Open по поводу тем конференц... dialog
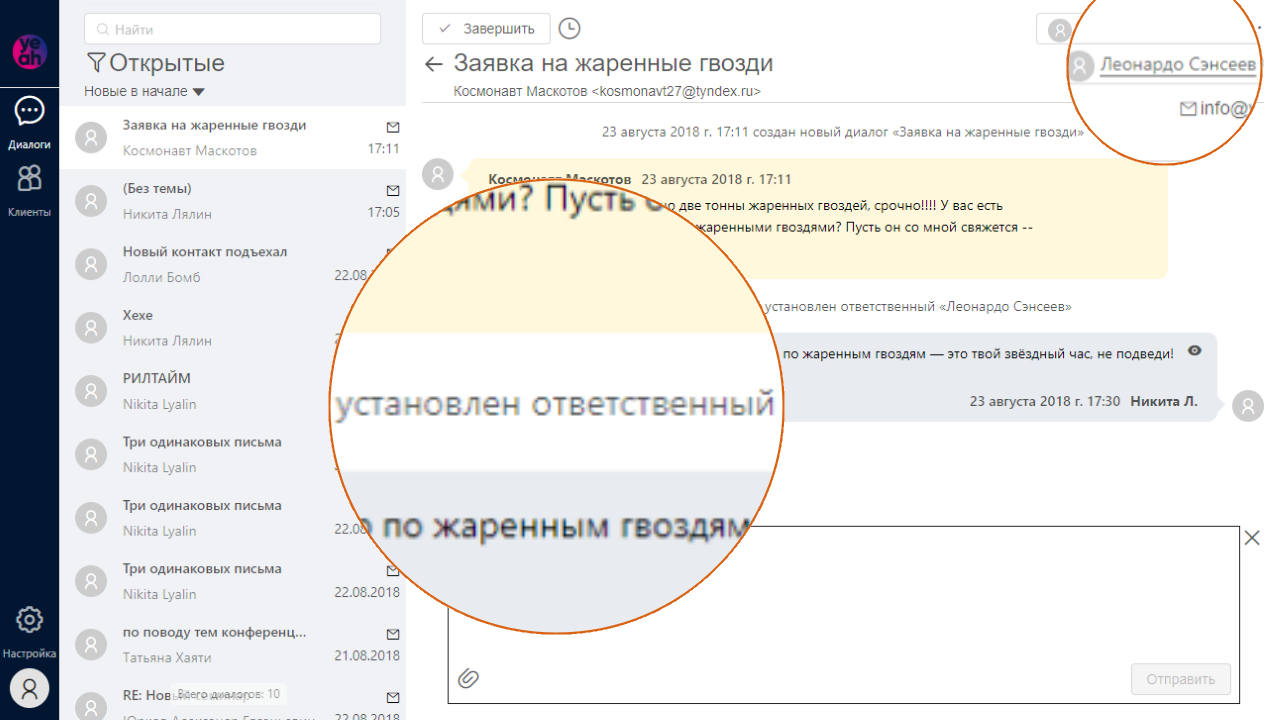 tap(233, 644)
